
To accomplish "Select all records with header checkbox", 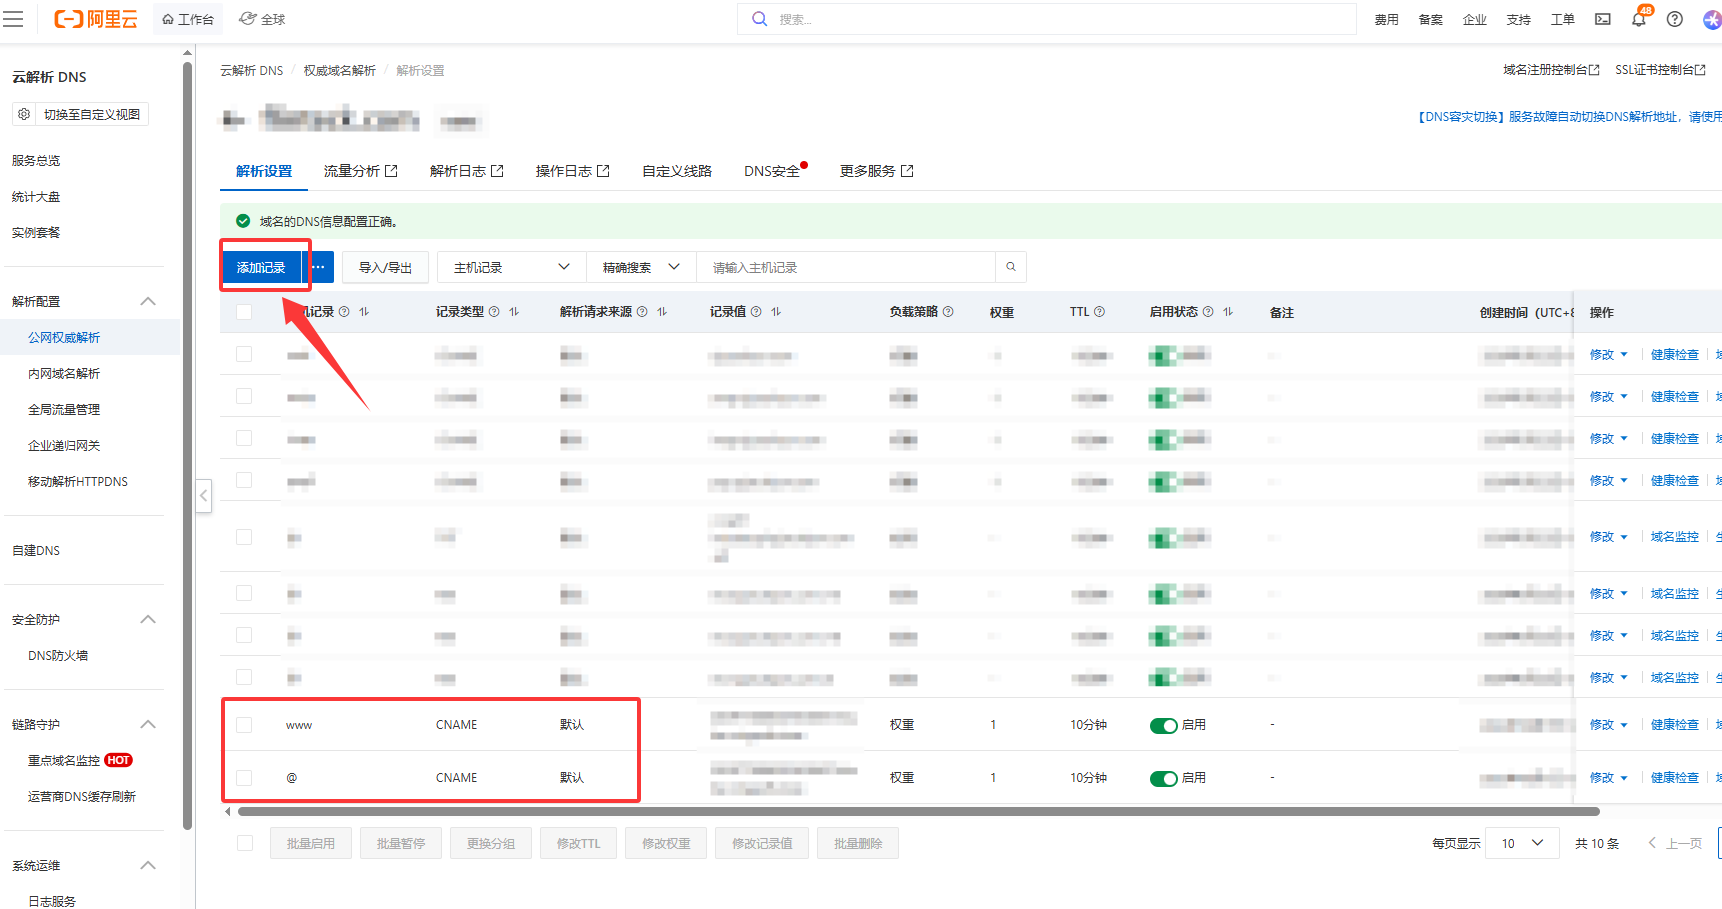I will (244, 312).
